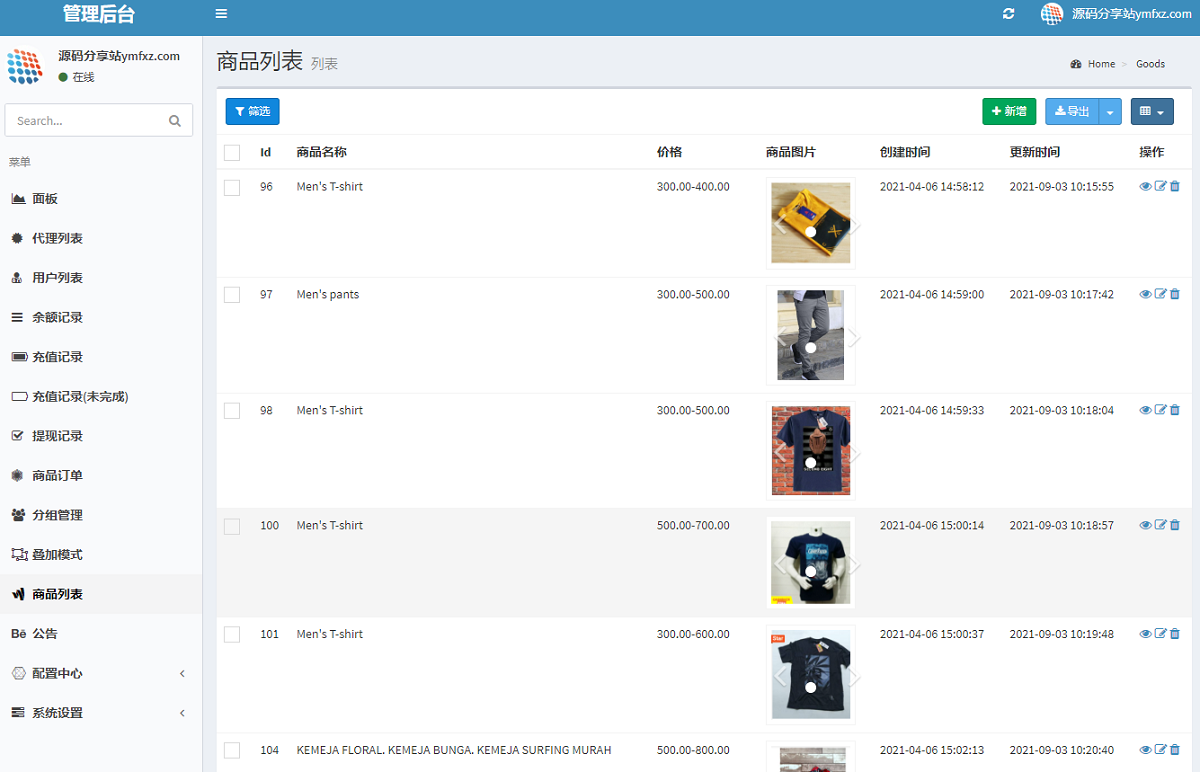Viewport: 1200px width, 772px height.
Task: Edit product Id 97 via pencil icon
Action: (1160, 295)
